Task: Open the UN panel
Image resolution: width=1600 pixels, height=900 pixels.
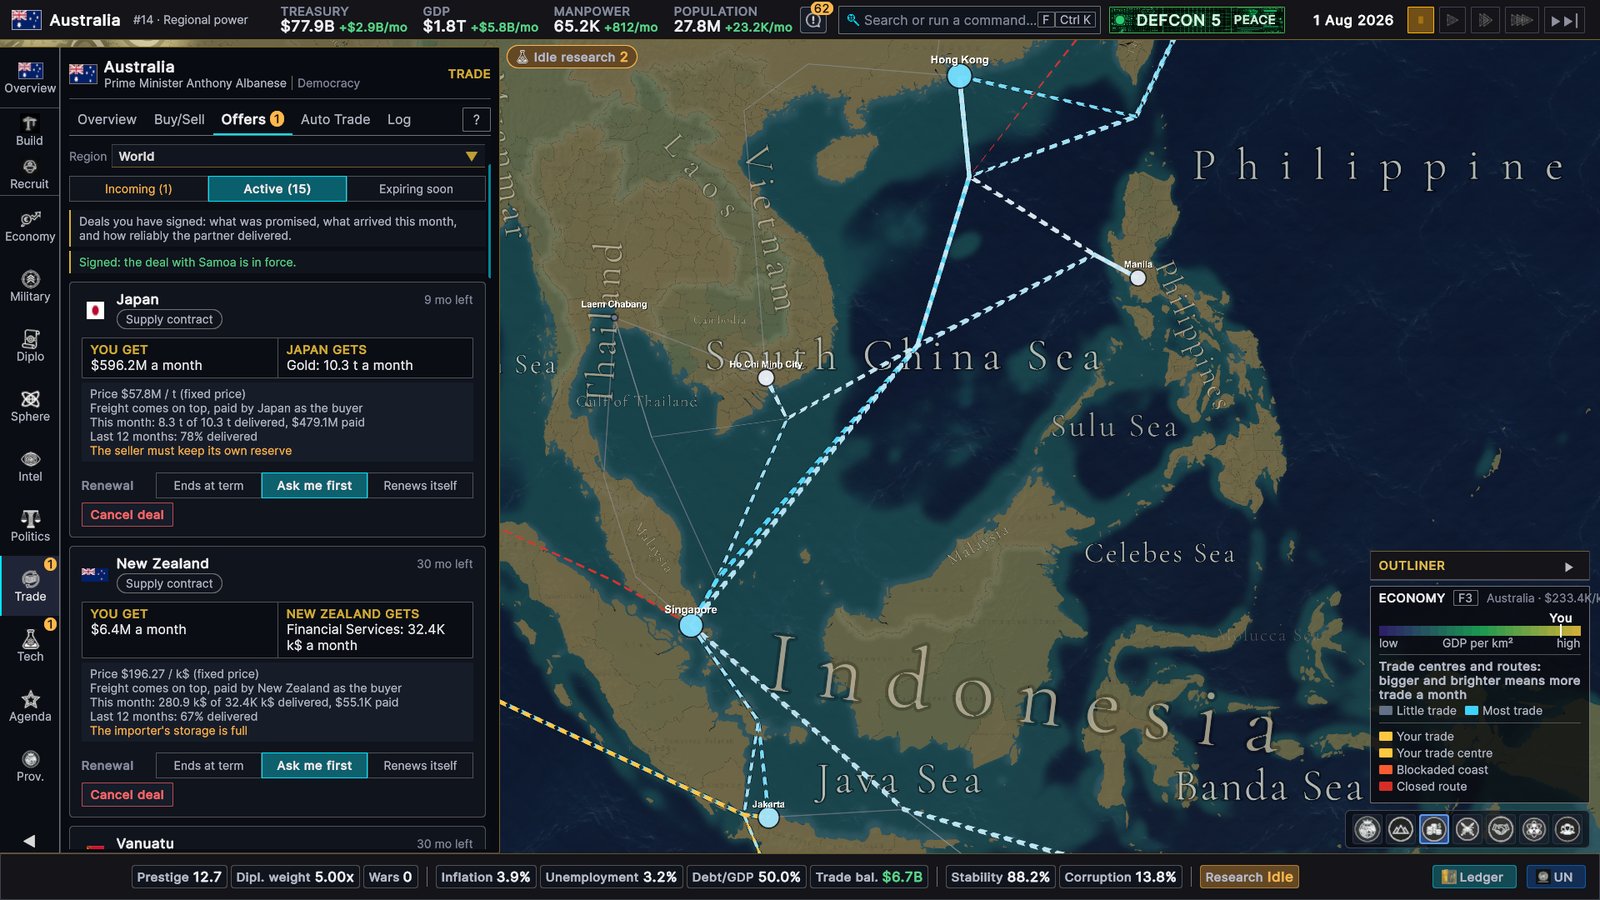Action: [1555, 877]
